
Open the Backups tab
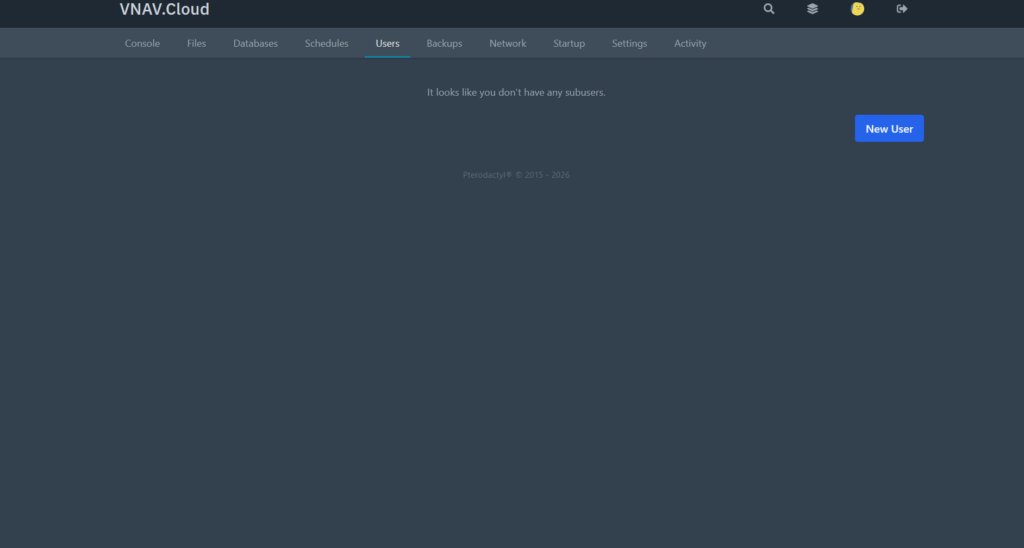(444, 43)
